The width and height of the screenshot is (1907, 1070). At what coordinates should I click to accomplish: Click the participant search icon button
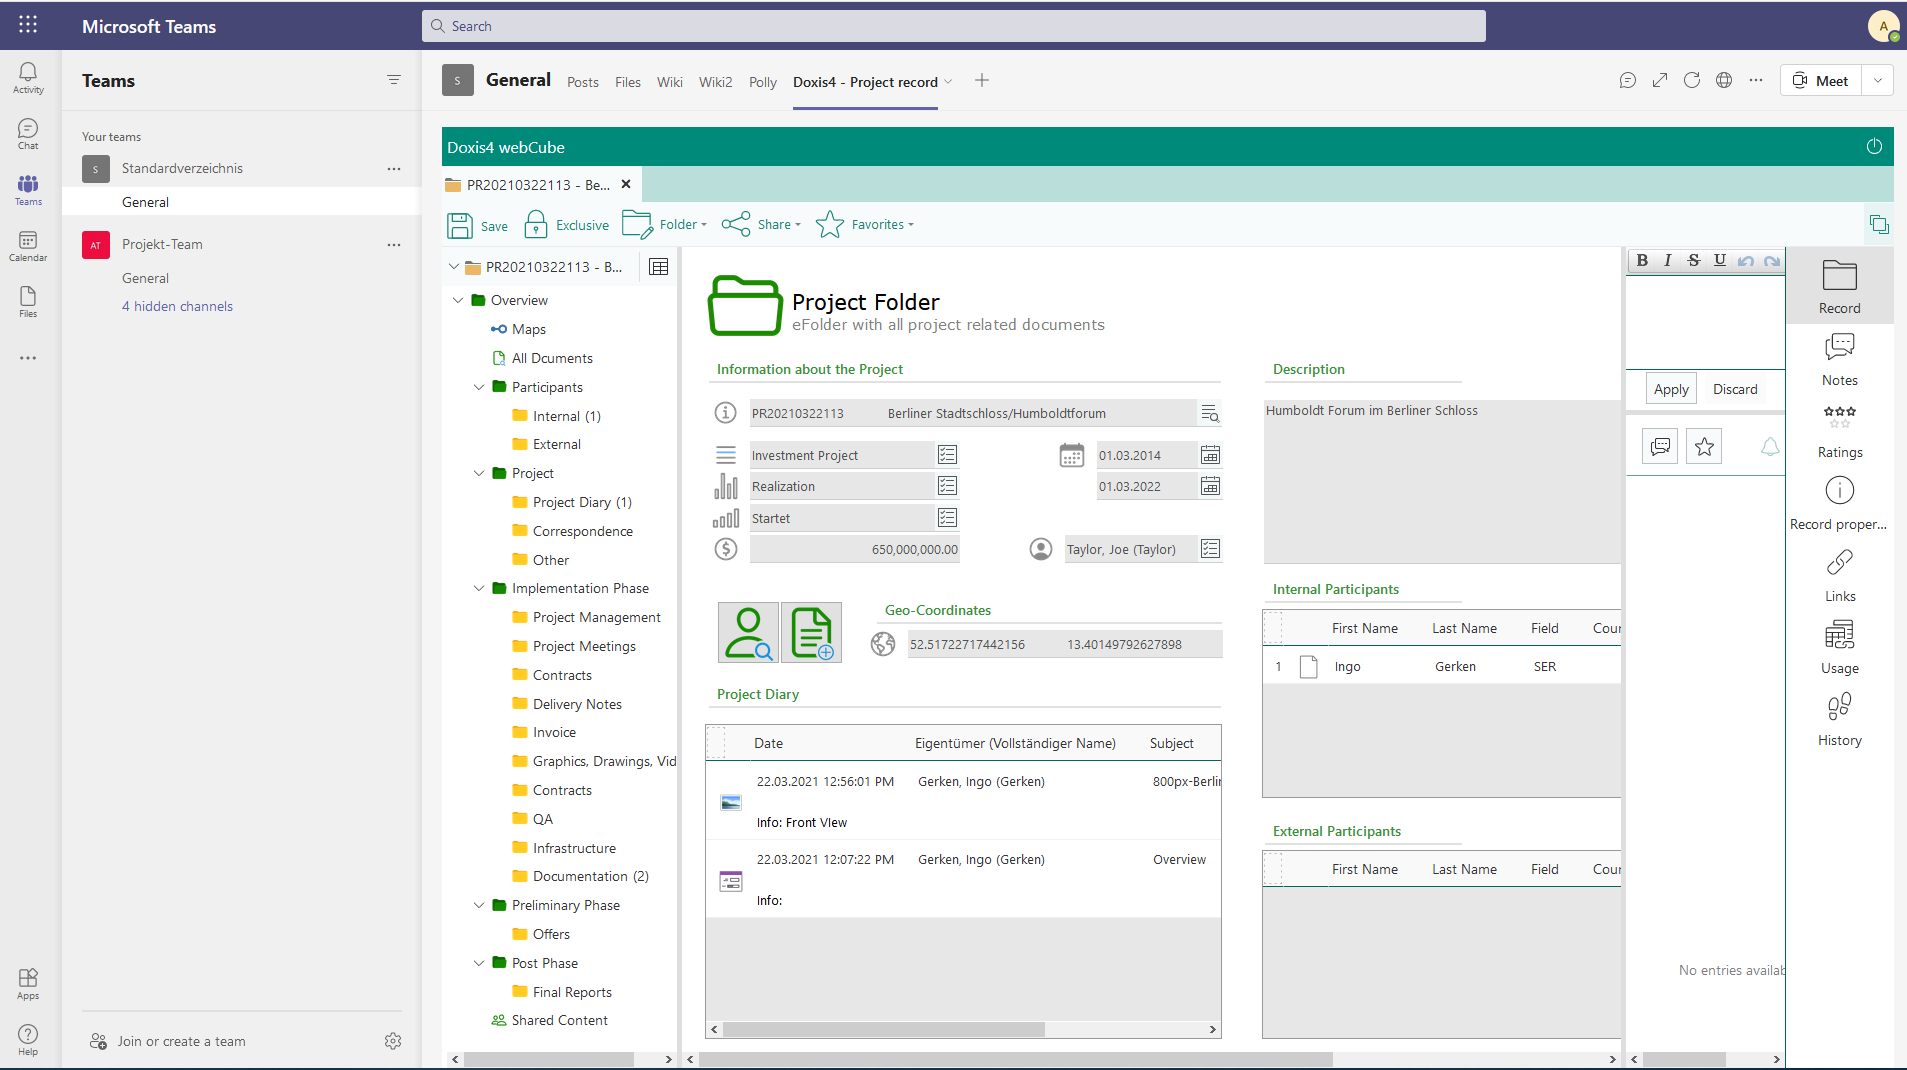(748, 632)
